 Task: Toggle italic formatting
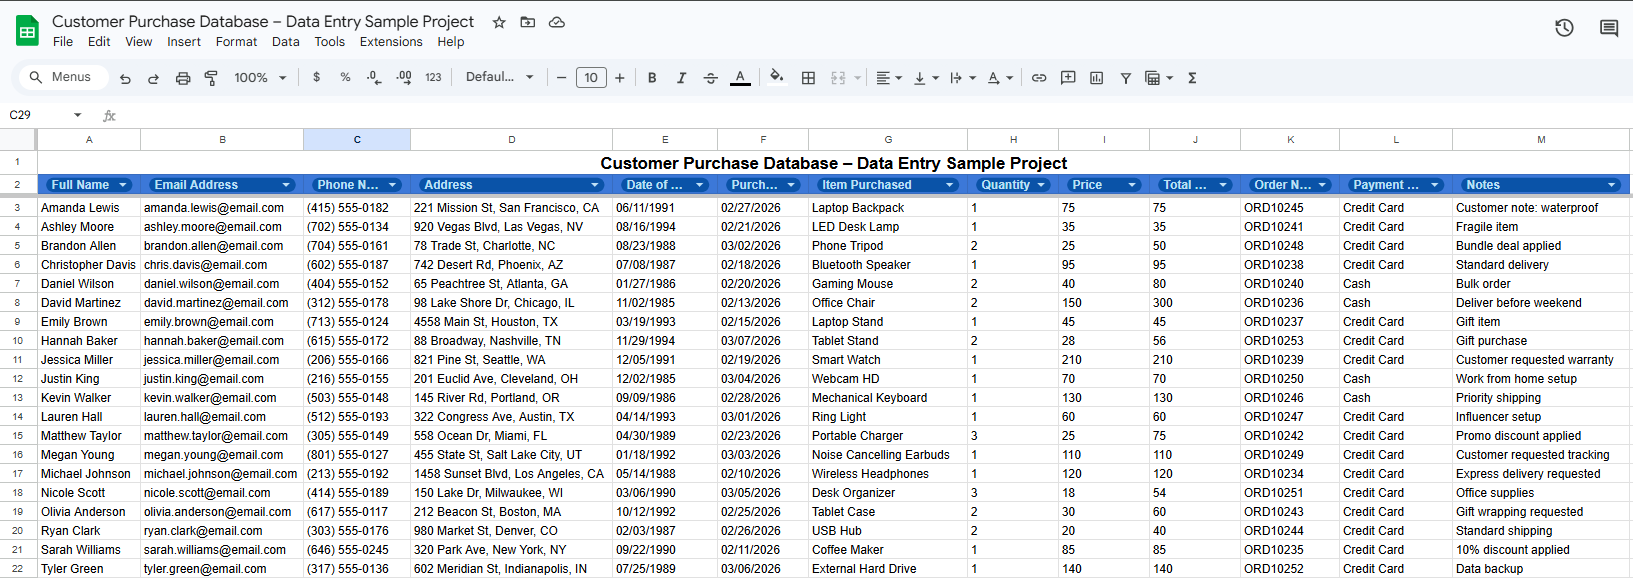tap(681, 78)
